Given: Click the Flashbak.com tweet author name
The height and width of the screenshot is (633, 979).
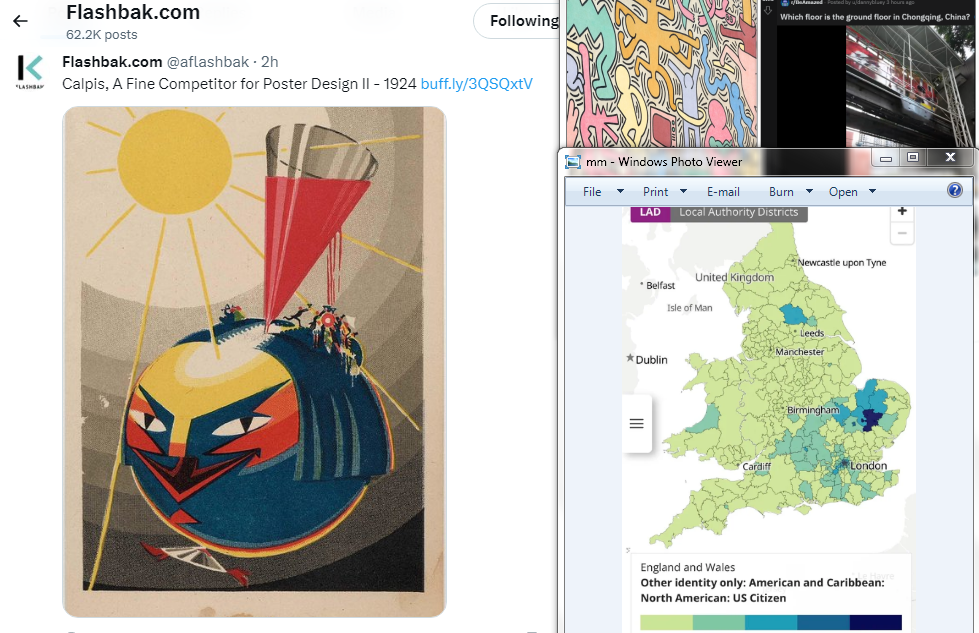Looking at the screenshot, I should [x=112, y=62].
